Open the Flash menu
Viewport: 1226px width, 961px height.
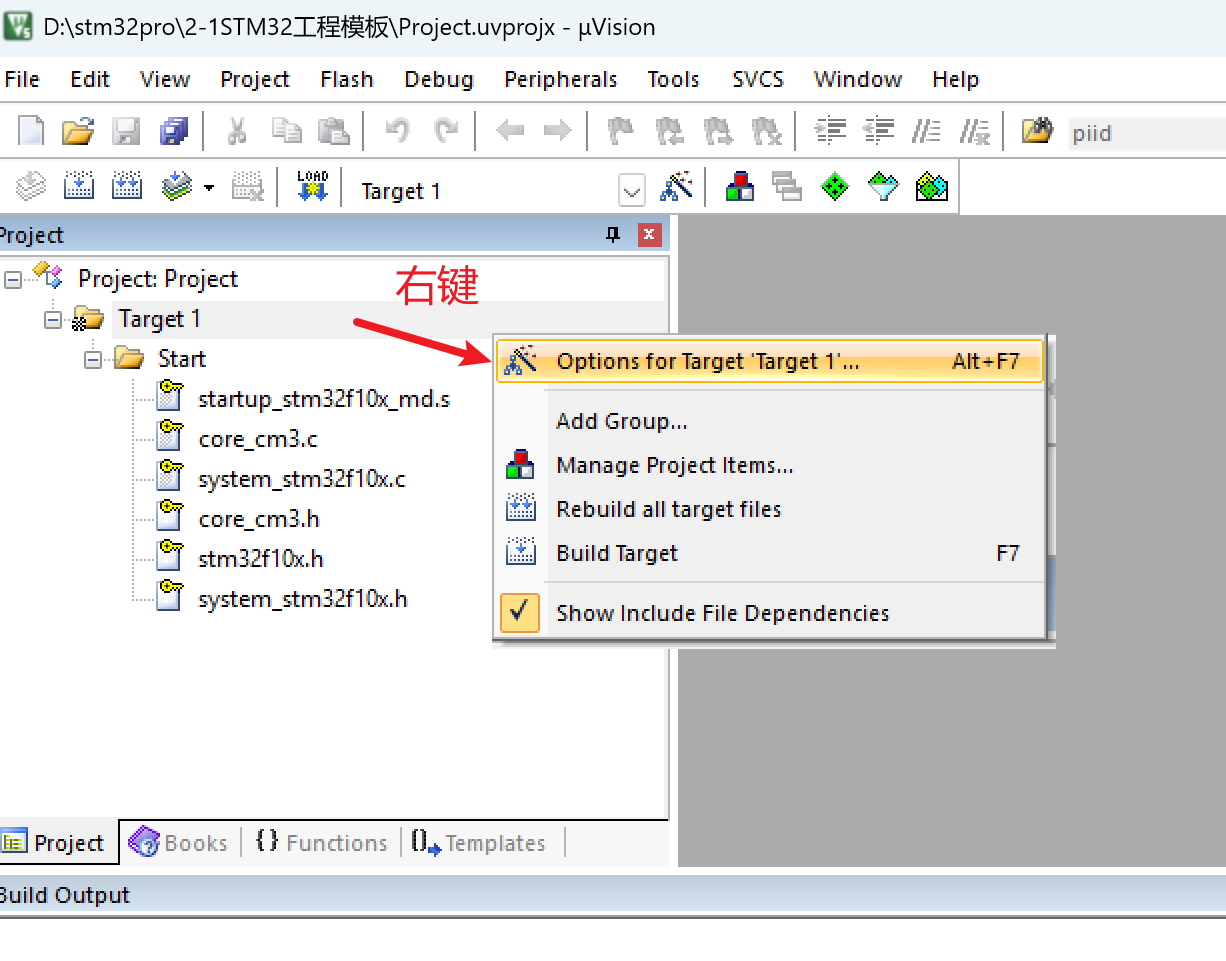pyautogui.click(x=347, y=79)
